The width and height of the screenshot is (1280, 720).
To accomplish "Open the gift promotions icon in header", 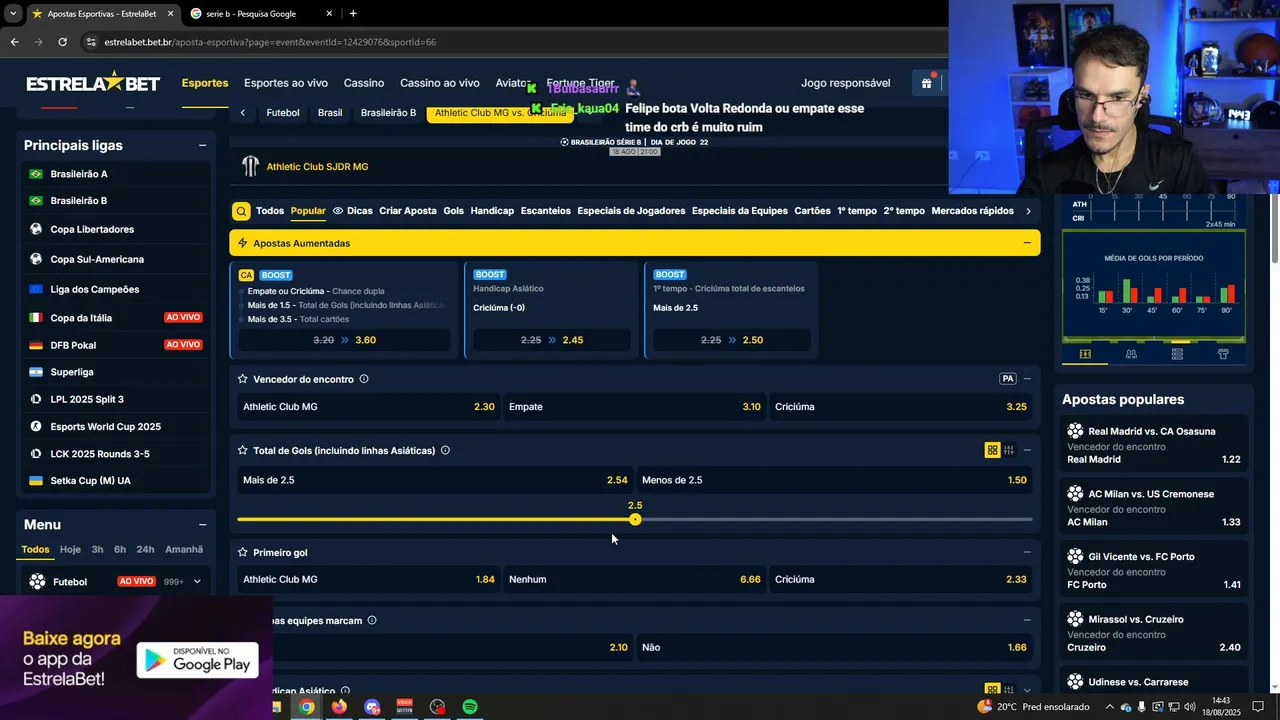I will 927,83.
